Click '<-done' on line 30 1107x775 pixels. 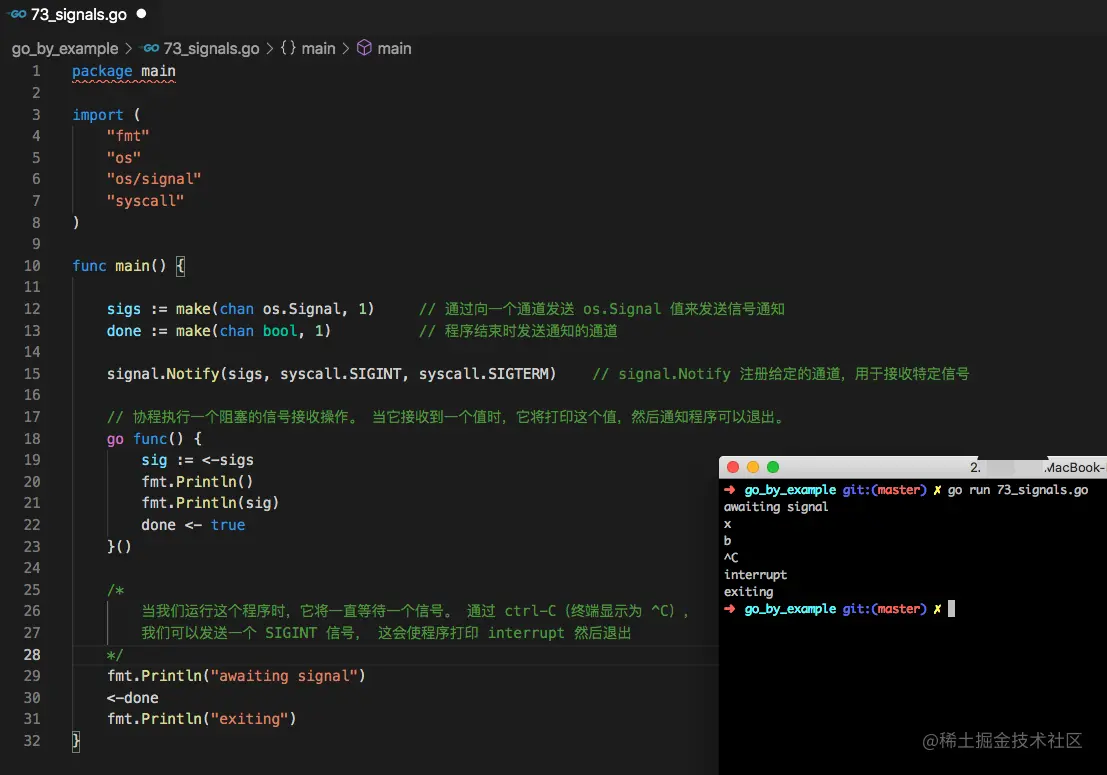133,698
